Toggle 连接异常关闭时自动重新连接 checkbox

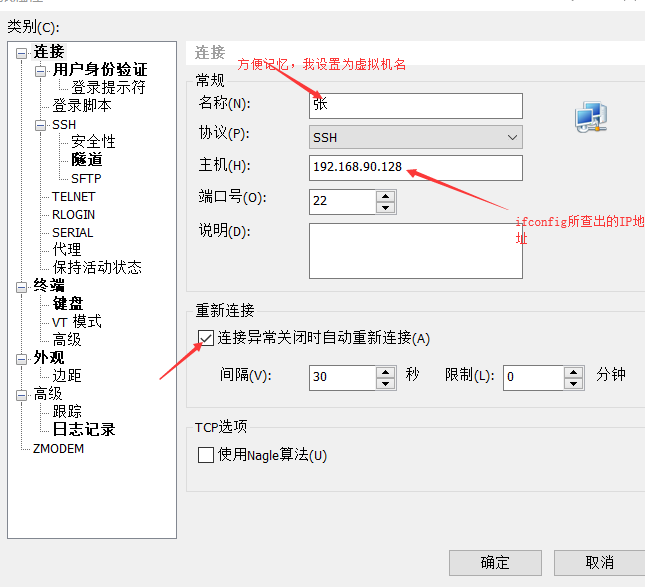click(x=206, y=338)
